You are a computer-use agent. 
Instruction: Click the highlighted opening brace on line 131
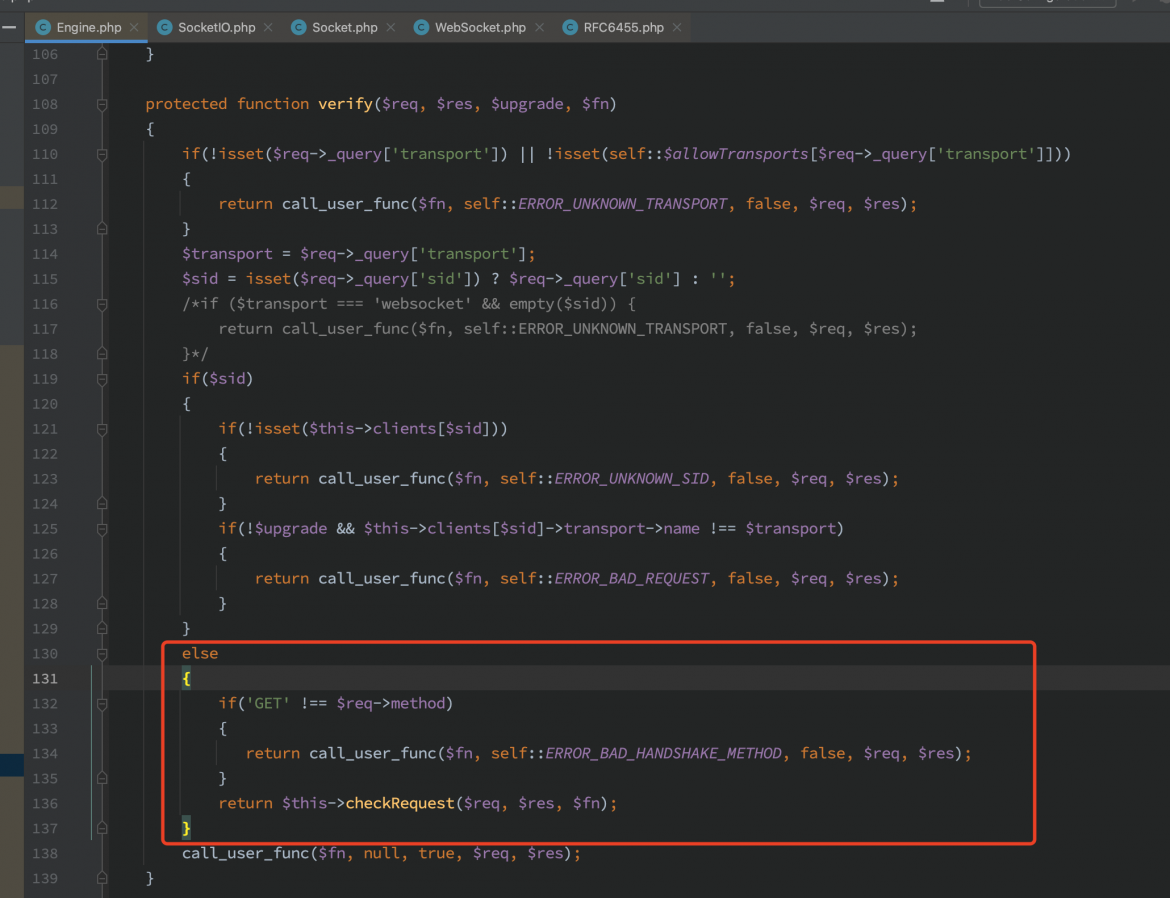(187, 679)
